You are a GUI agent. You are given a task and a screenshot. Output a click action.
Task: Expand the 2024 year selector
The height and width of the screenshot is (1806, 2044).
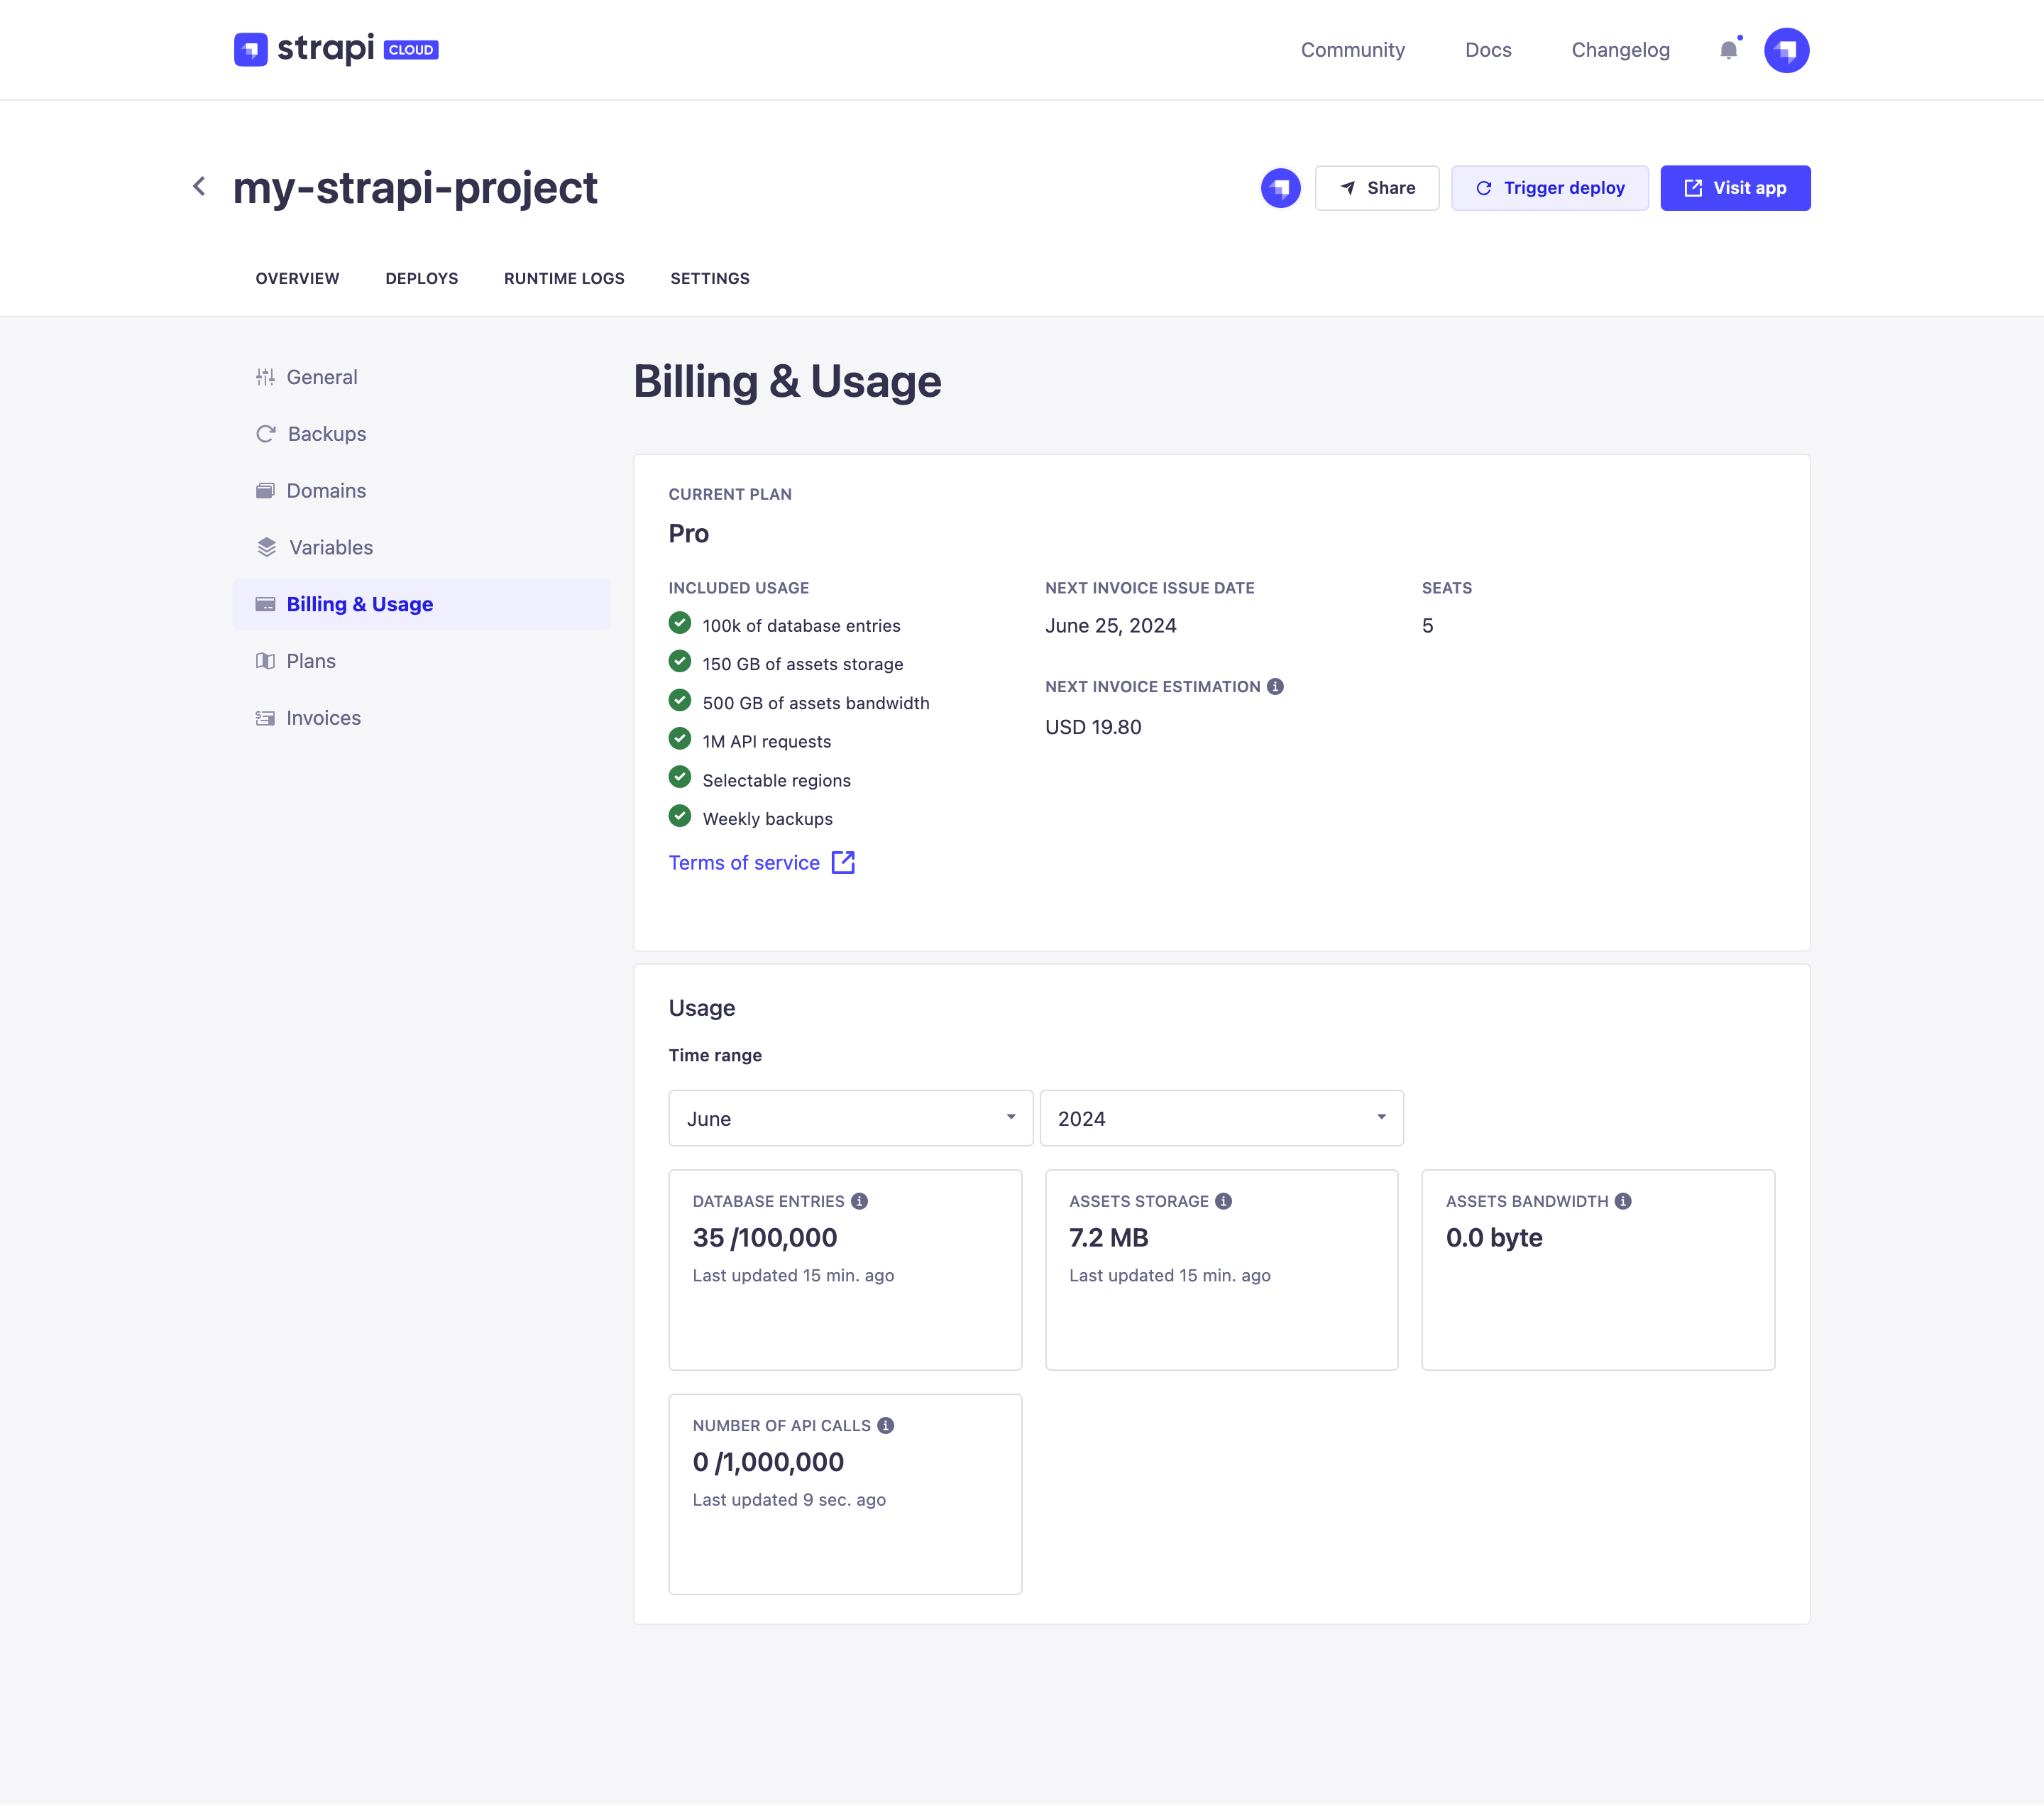click(1221, 1118)
